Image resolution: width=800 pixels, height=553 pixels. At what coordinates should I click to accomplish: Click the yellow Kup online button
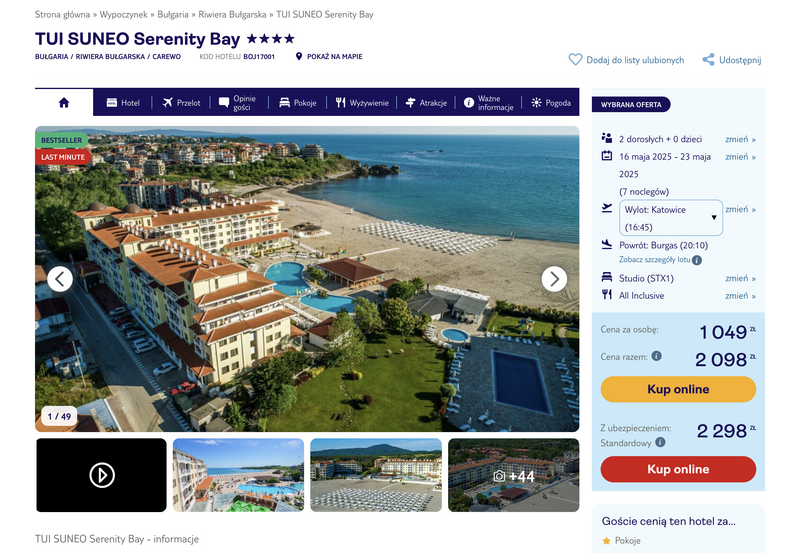tap(678, 389)
